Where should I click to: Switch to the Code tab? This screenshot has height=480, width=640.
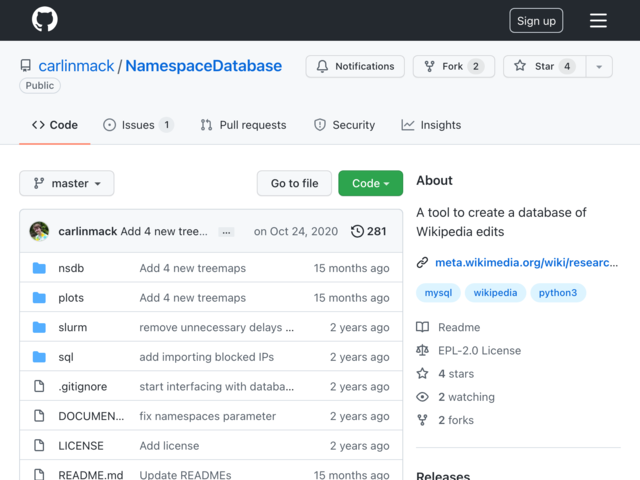[55, 125]
